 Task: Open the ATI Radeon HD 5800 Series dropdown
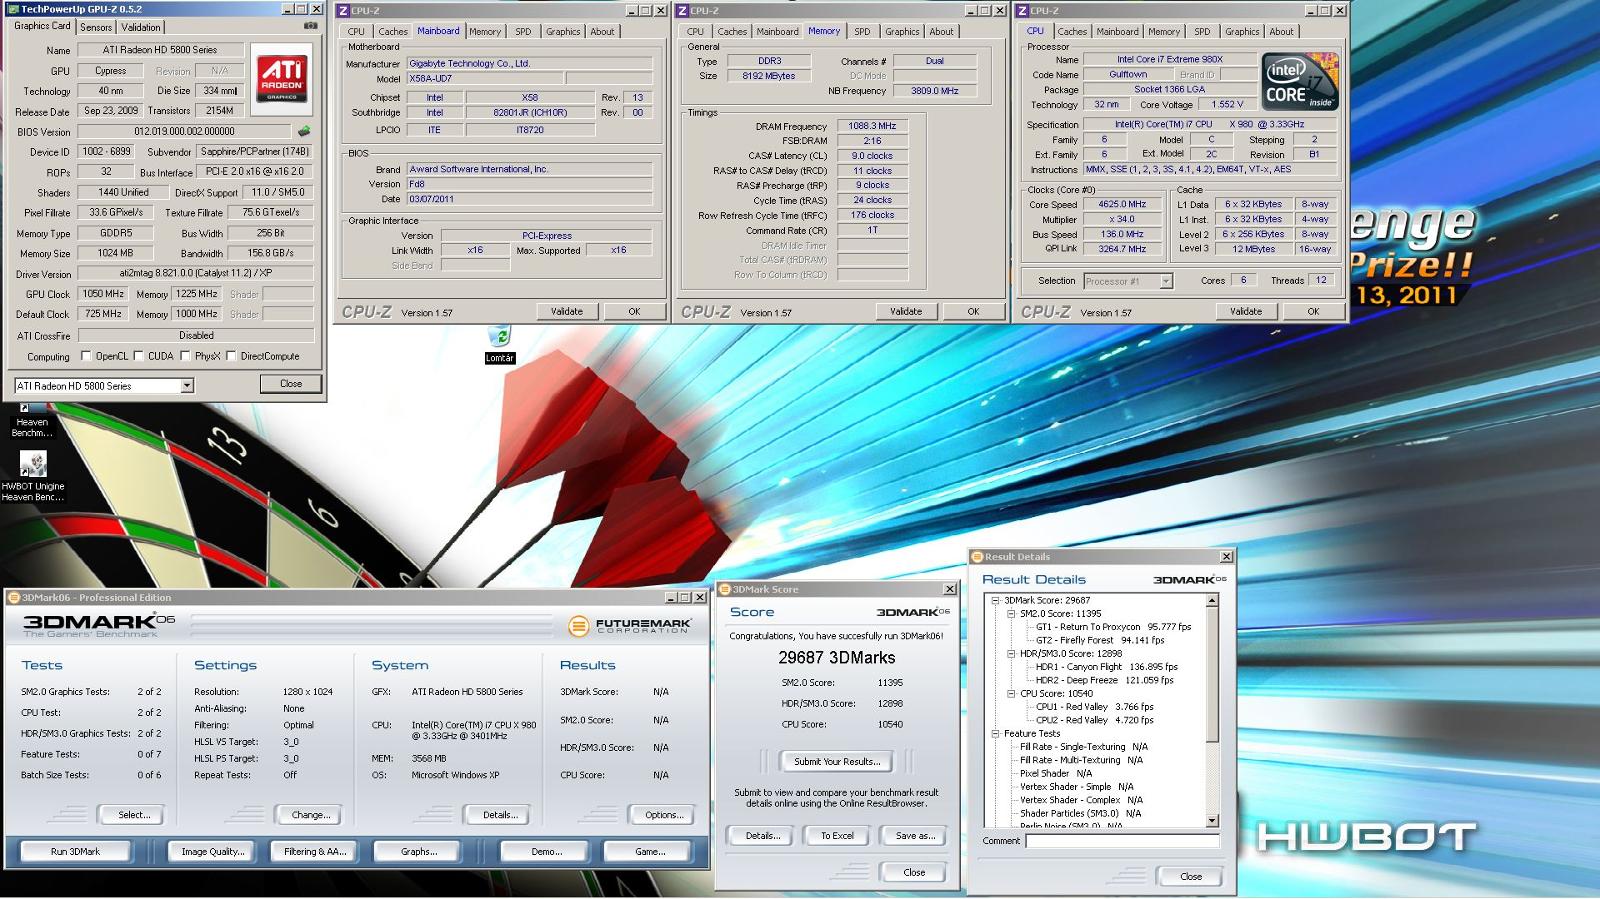(x=186, y=386)
